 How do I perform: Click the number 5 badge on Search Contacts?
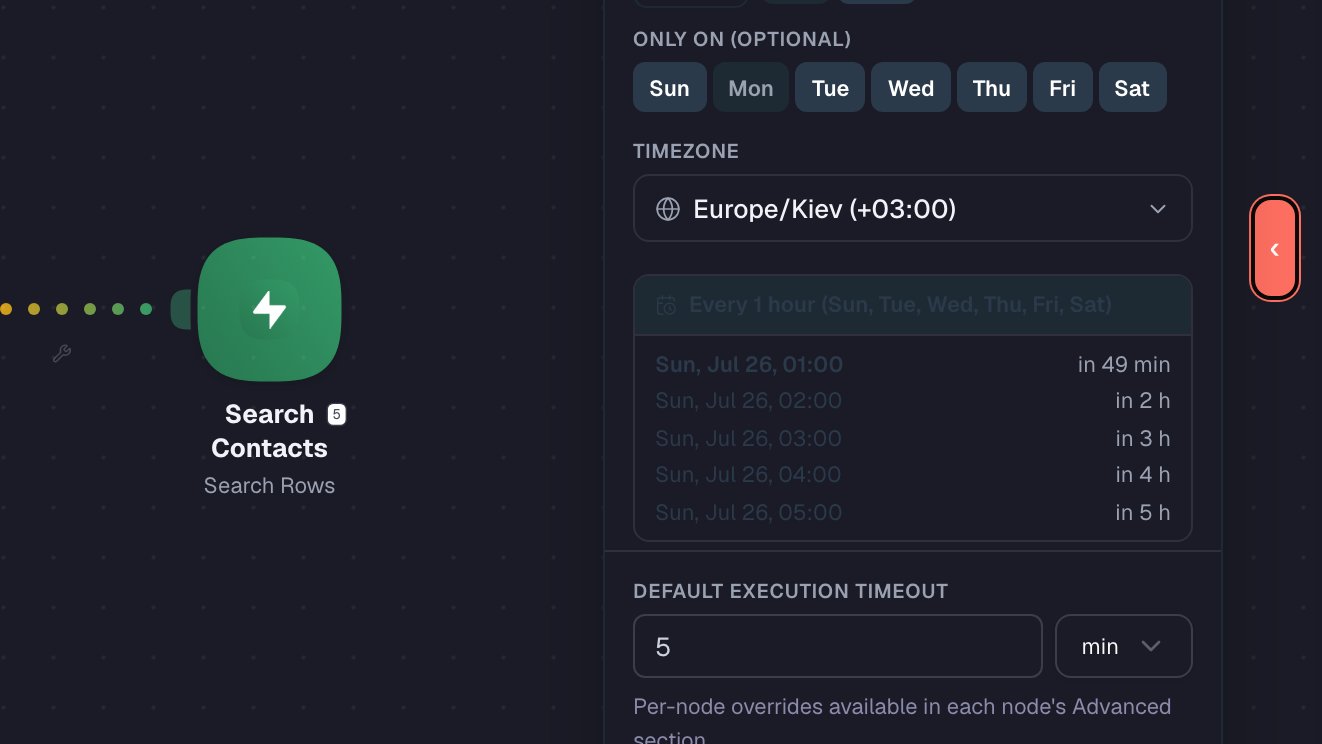pos(336,414)
